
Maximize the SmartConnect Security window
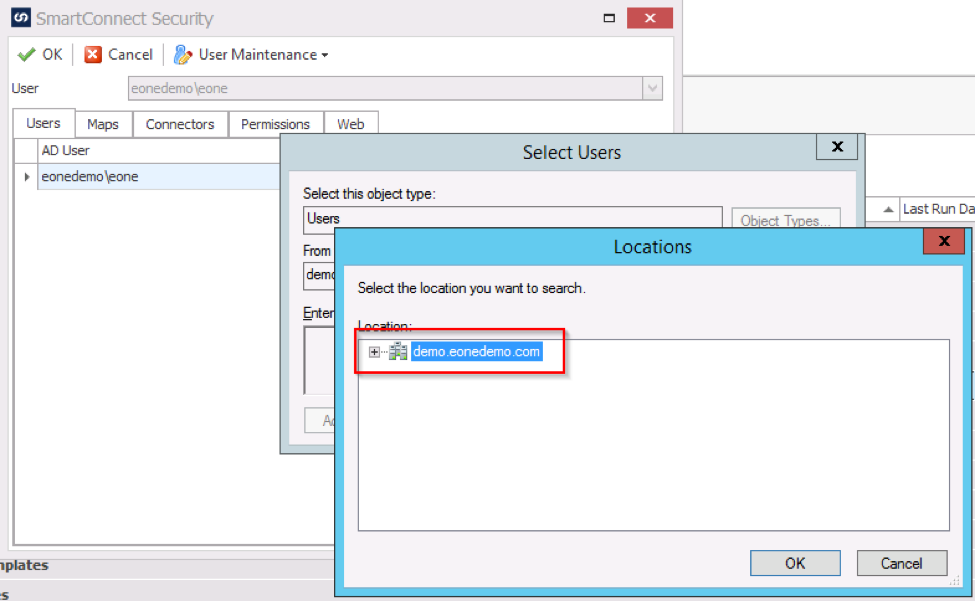[609, 18]
